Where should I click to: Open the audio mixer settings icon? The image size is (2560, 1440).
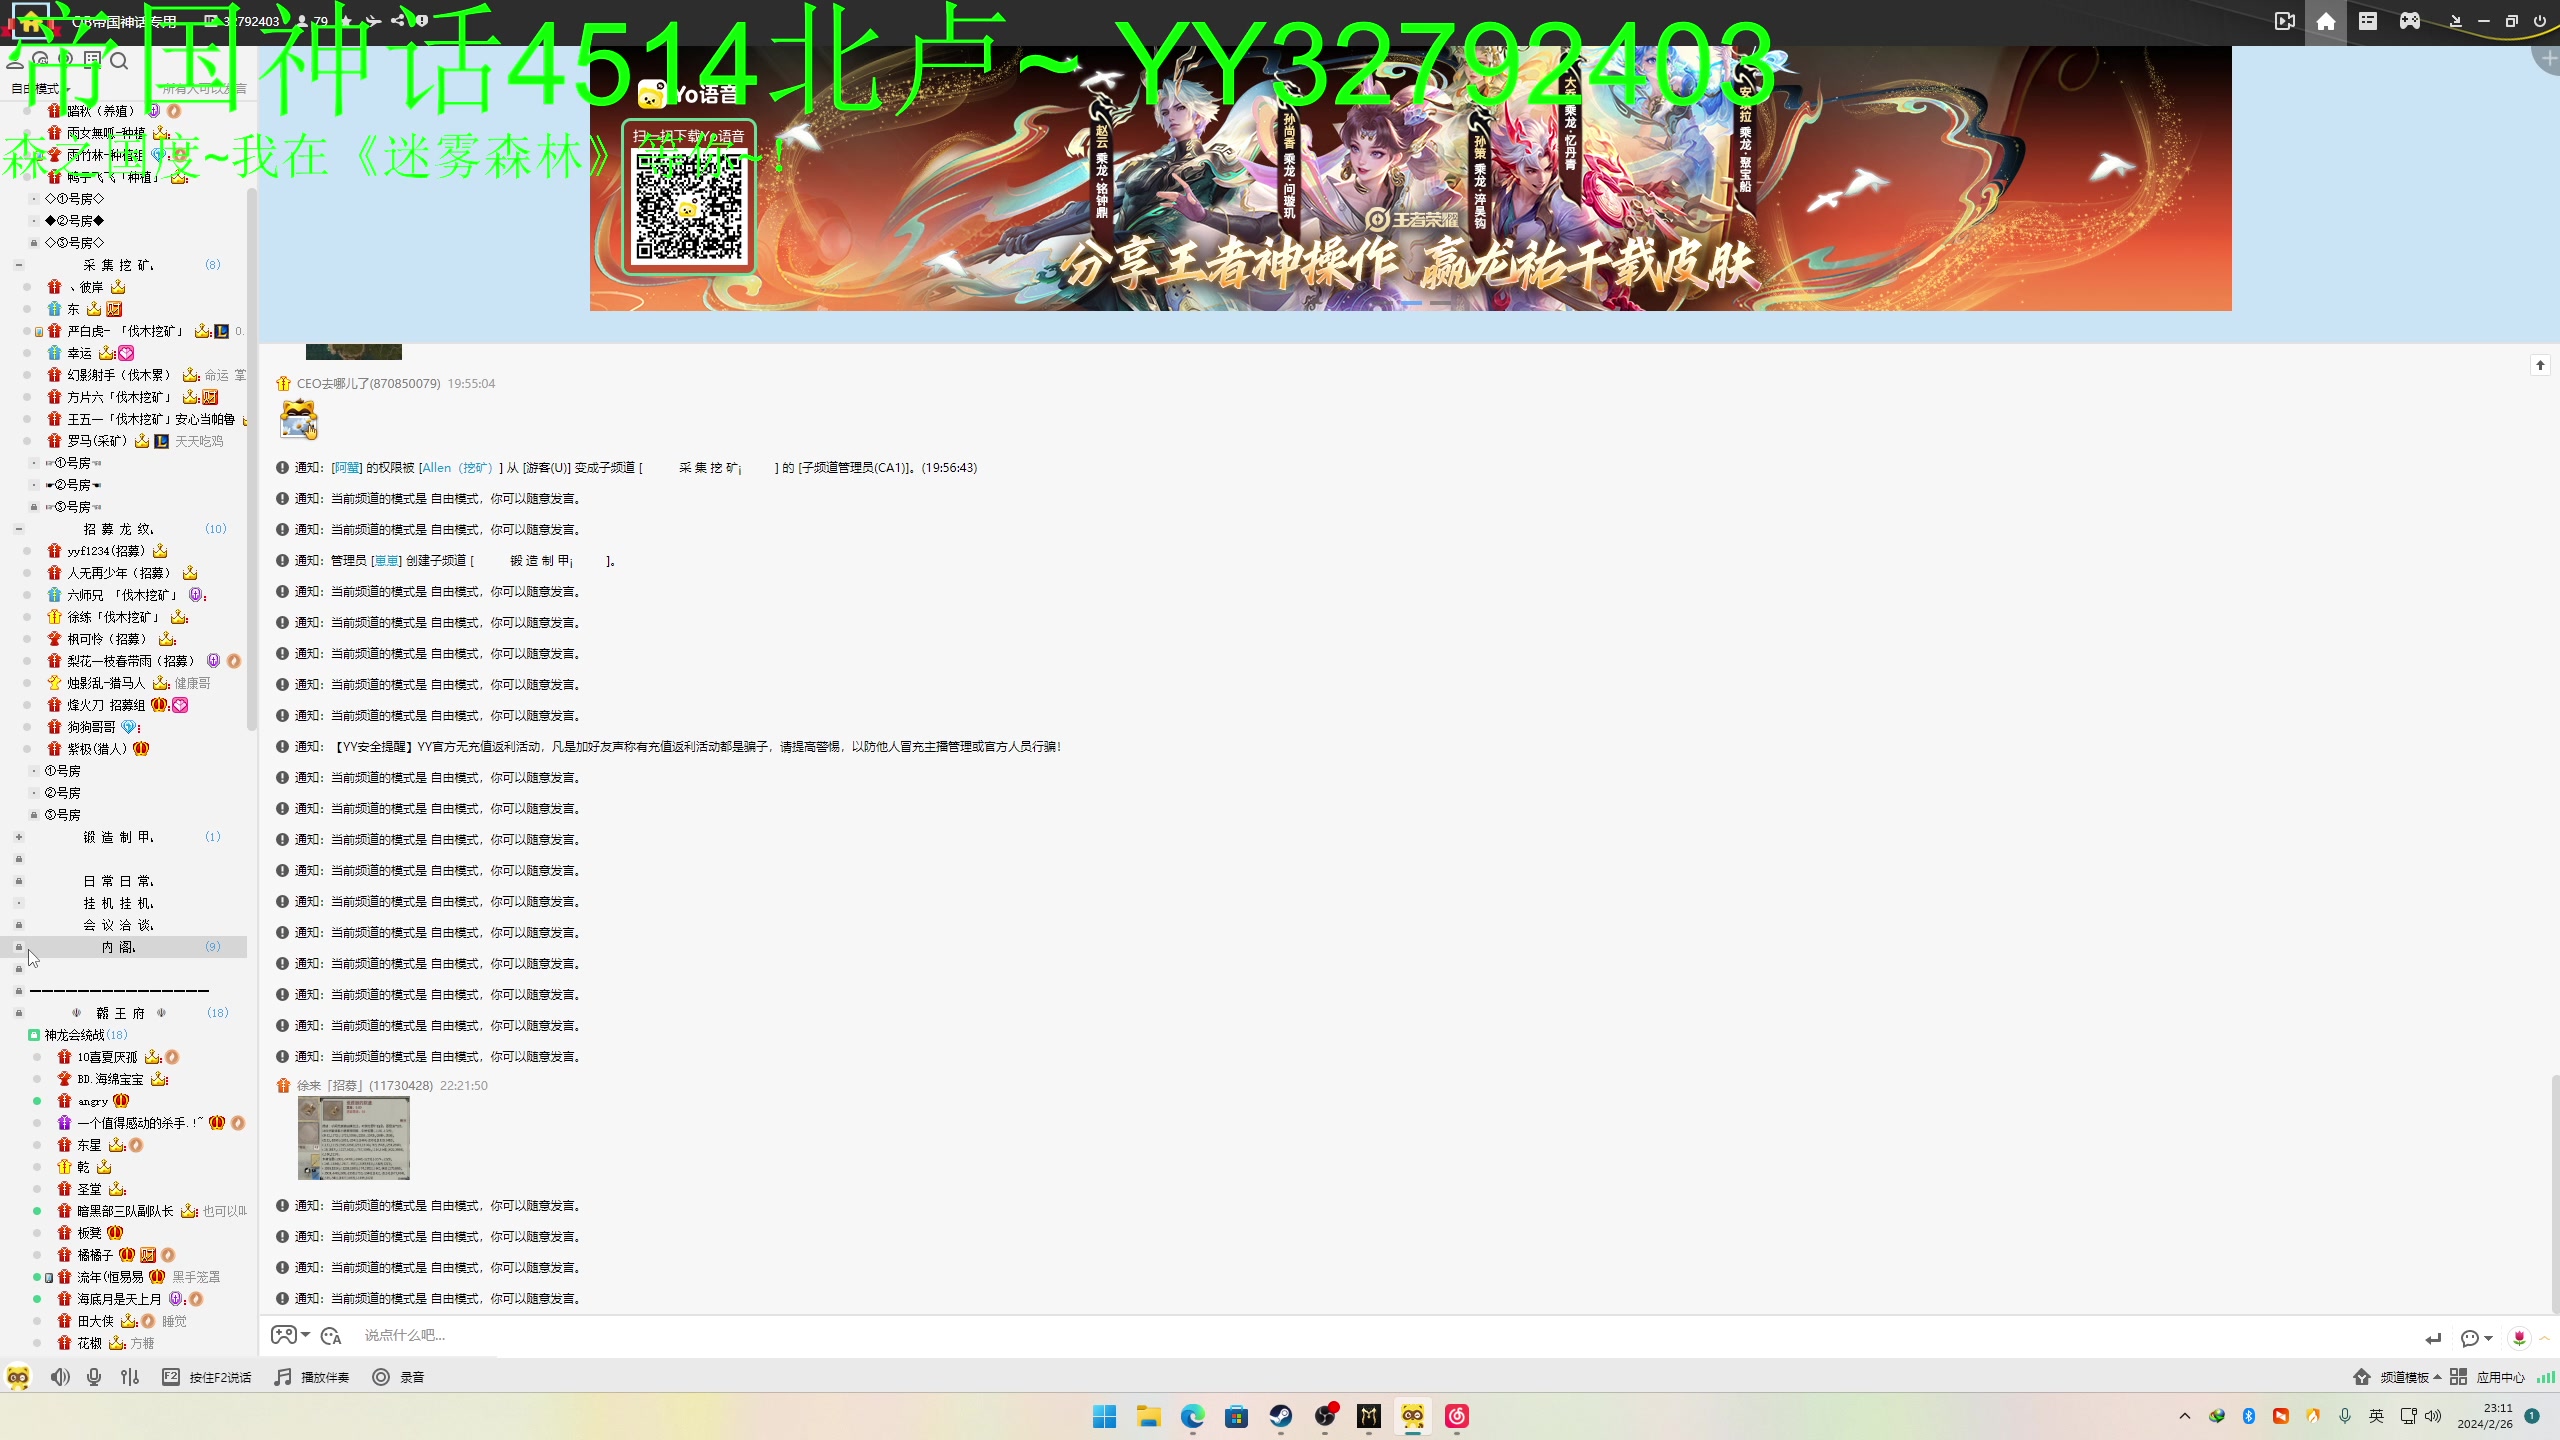click(130, 1377)
